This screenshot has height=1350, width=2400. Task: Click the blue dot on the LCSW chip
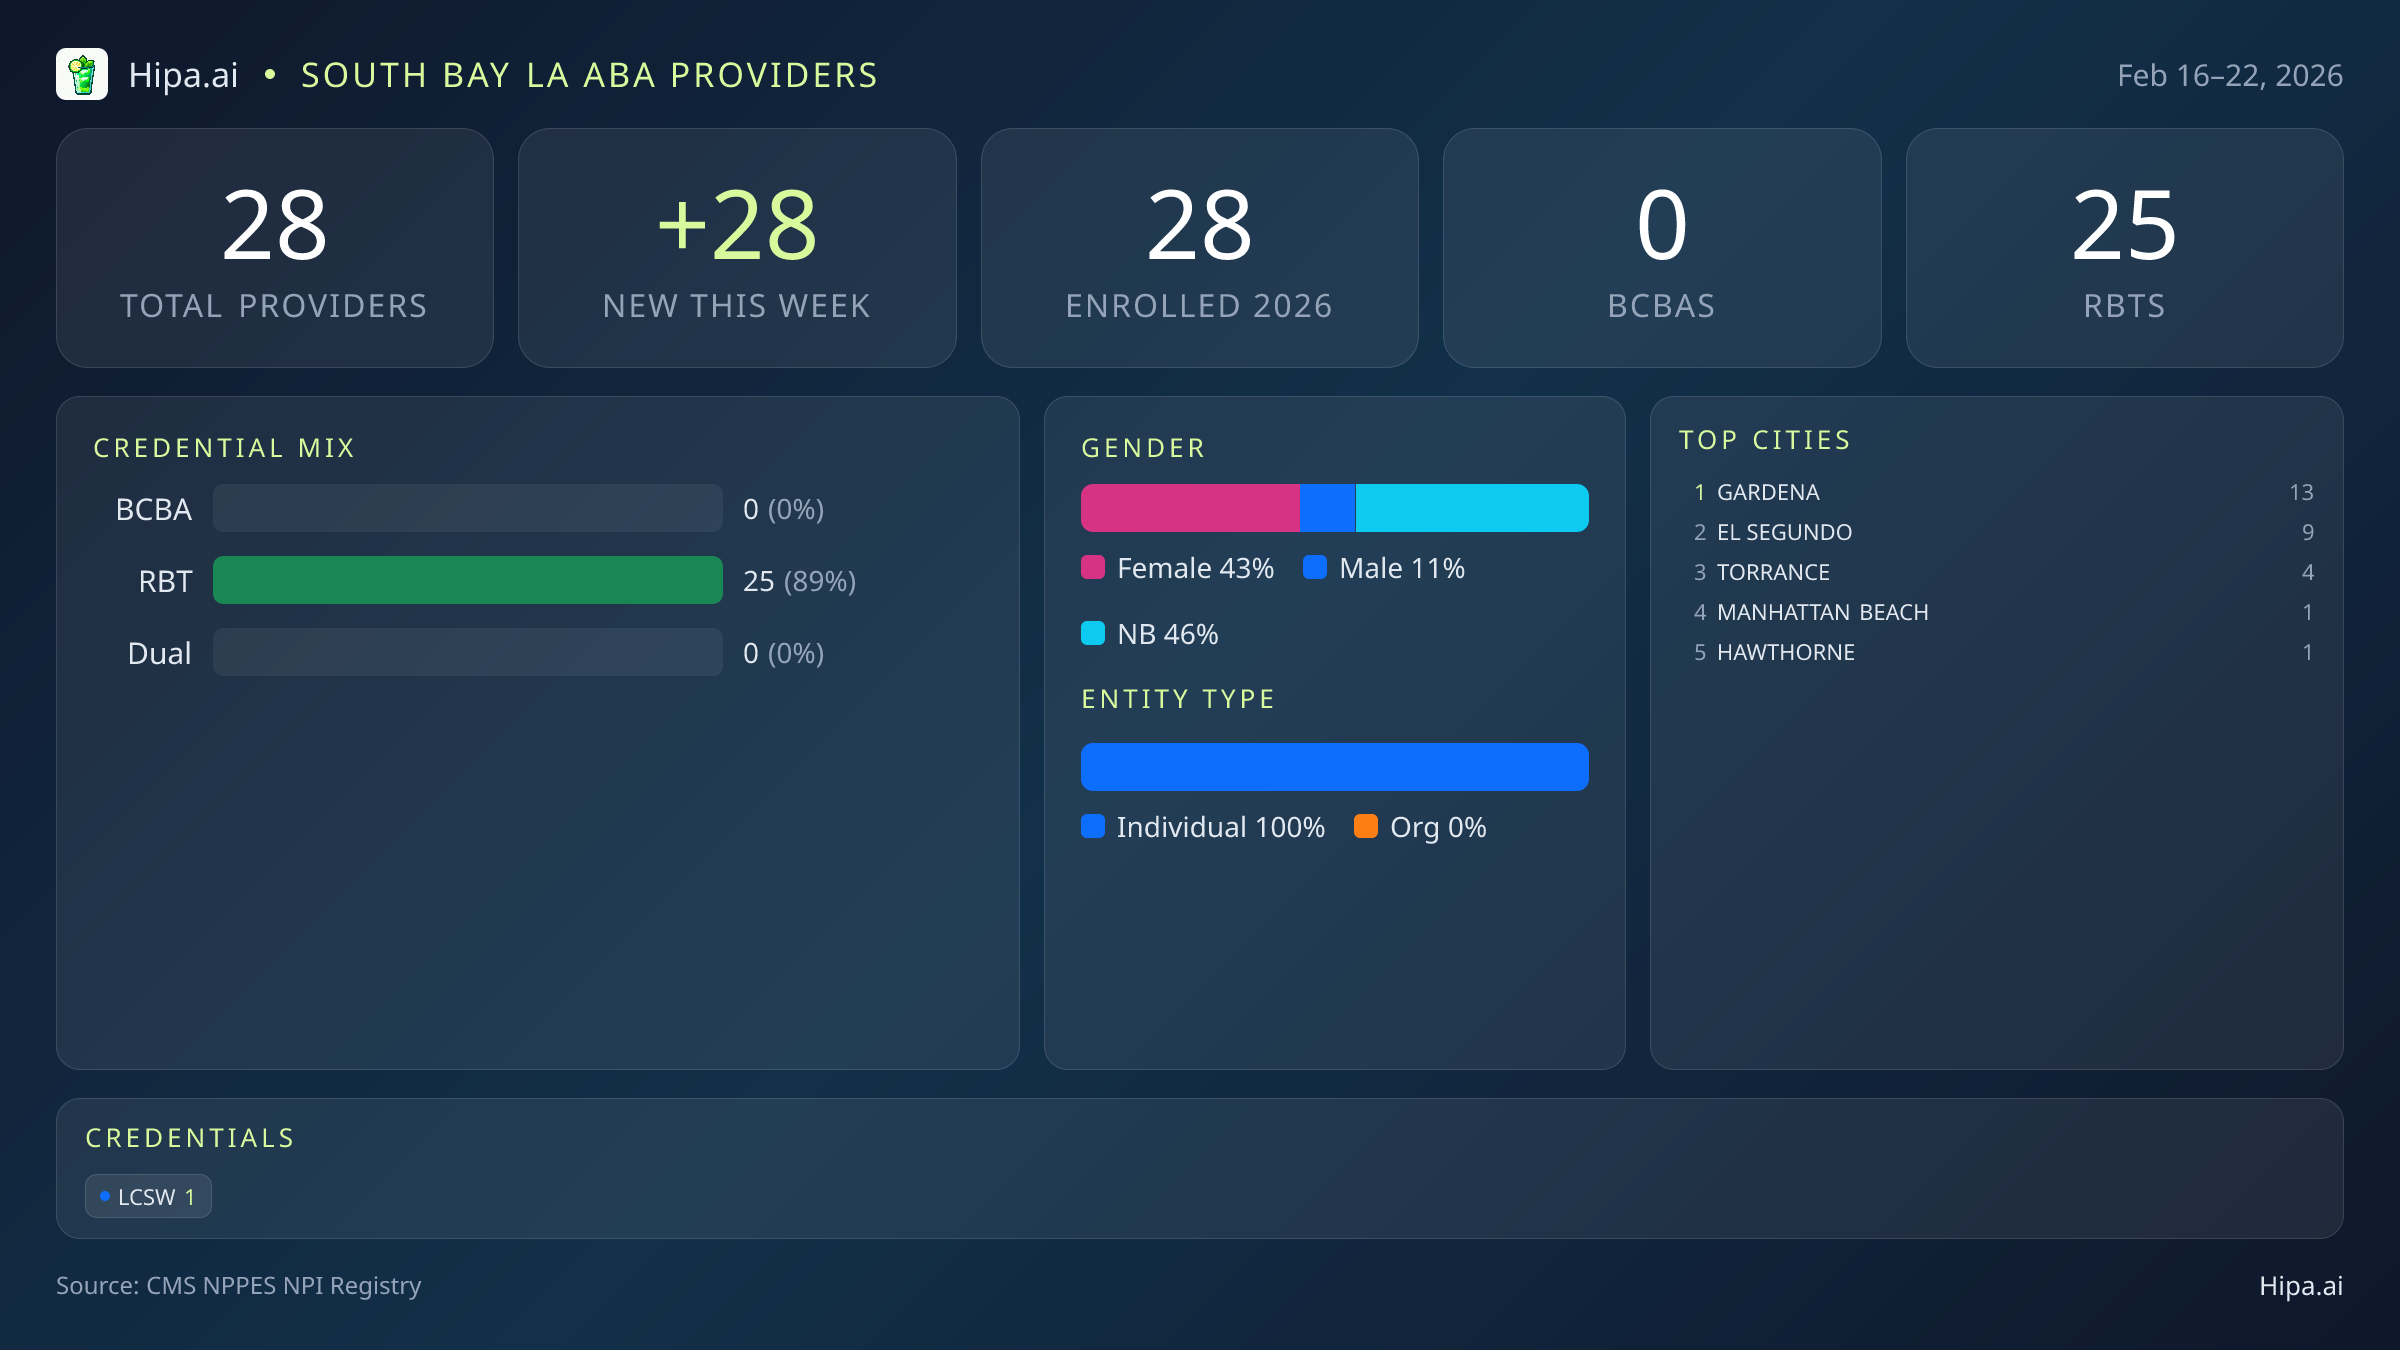click(x=105, y=1195)
